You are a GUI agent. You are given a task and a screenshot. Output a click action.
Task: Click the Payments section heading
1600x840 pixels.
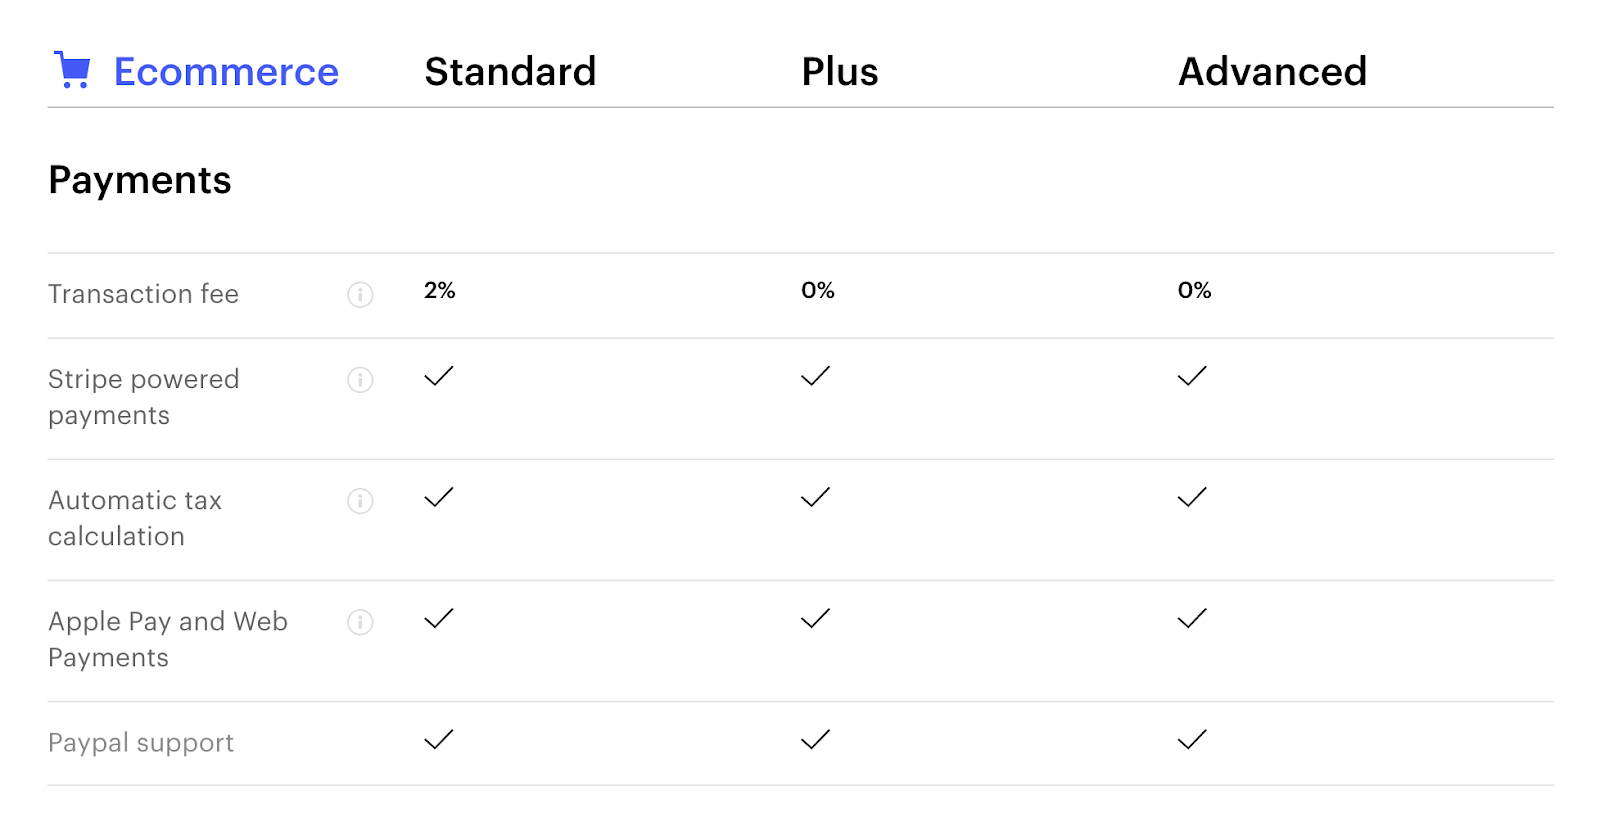click(x=140, y=181)
